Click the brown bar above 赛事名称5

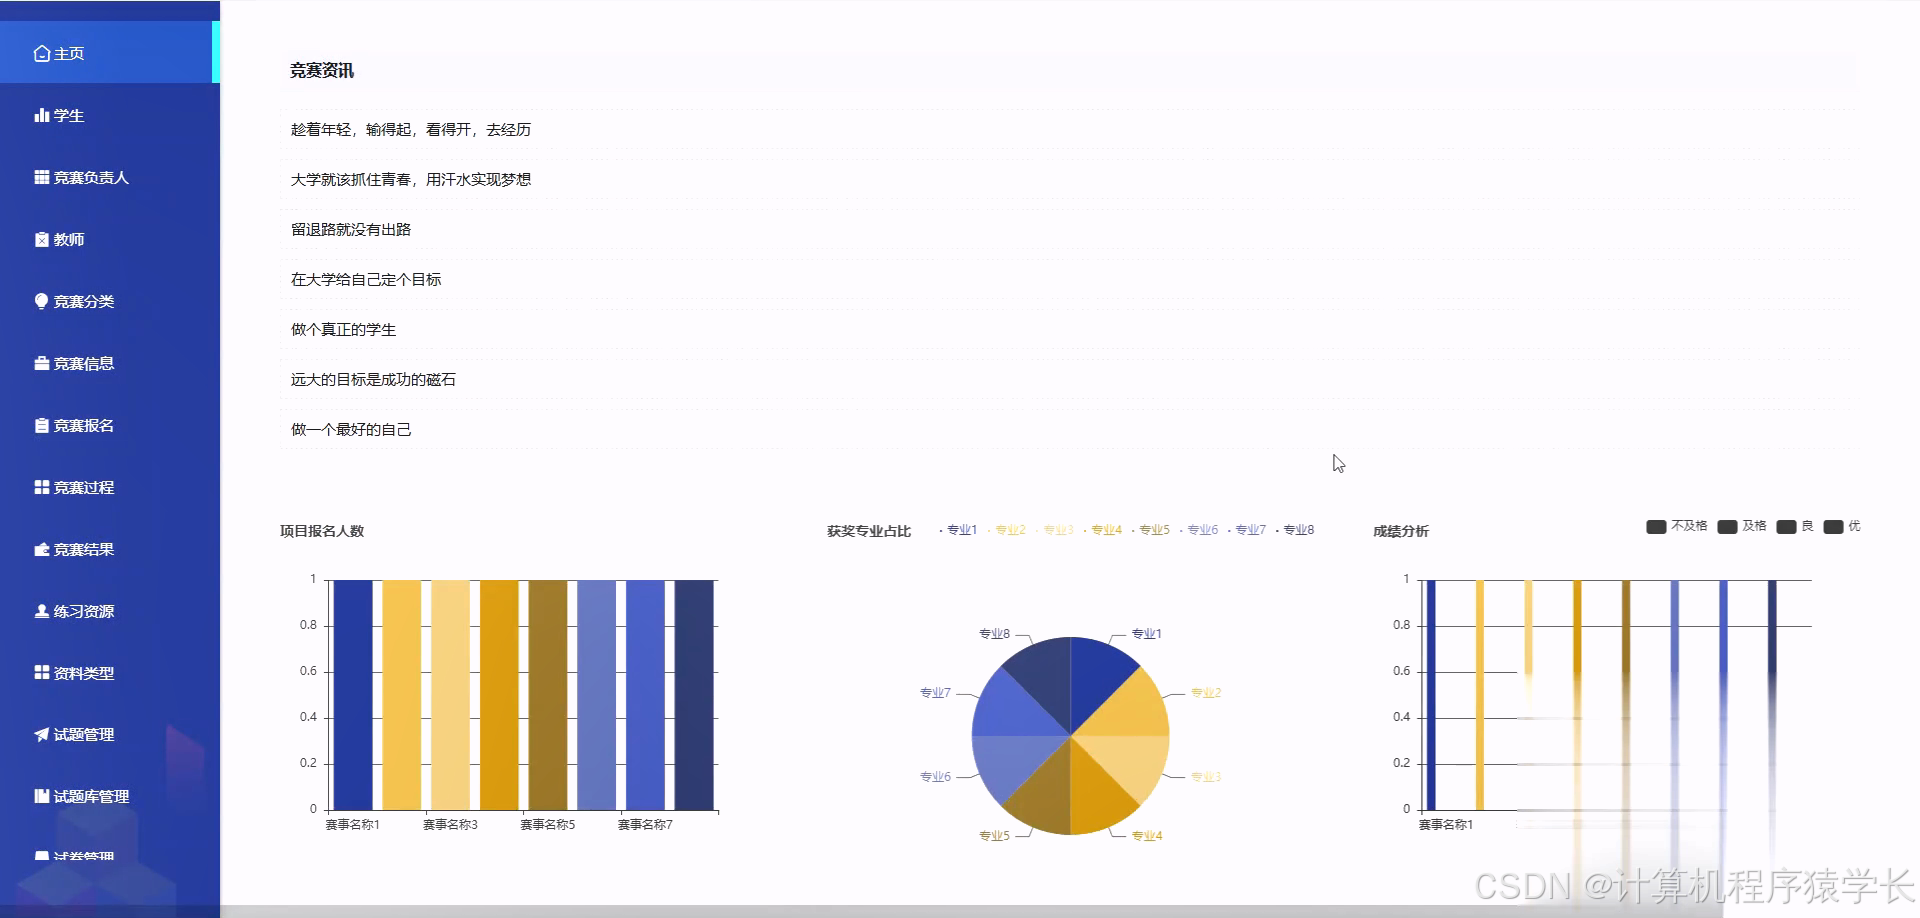pyautogui.click(x=548, y=695)
